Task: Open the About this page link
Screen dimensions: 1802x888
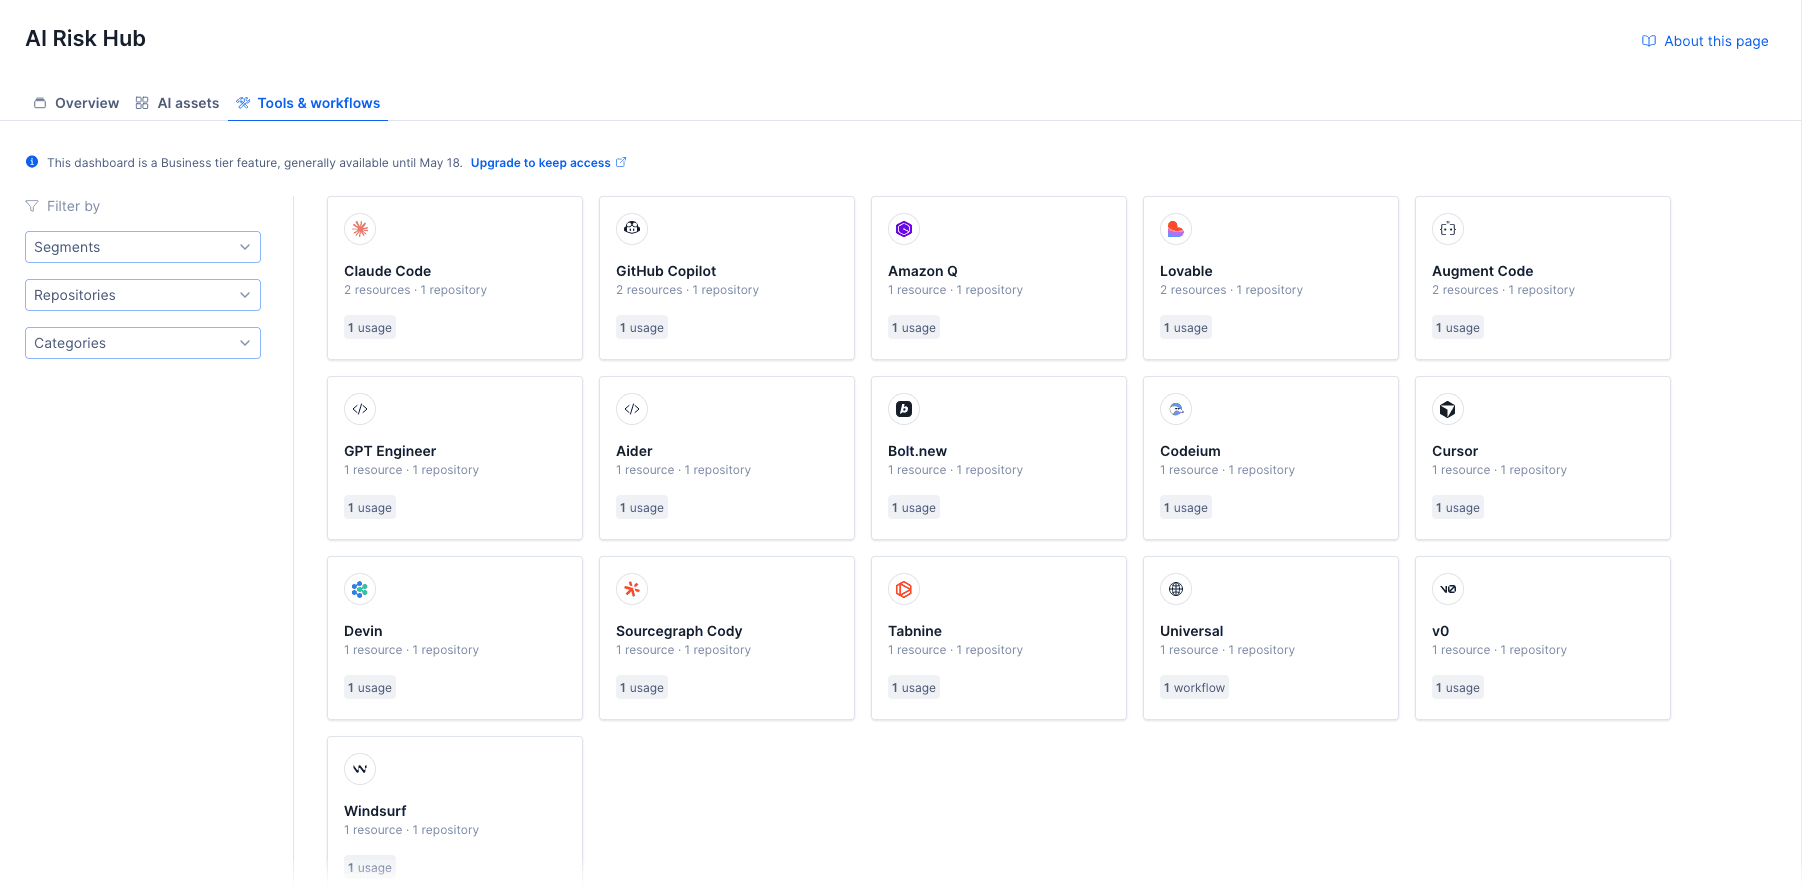Action: click(x=1705, y=41)
